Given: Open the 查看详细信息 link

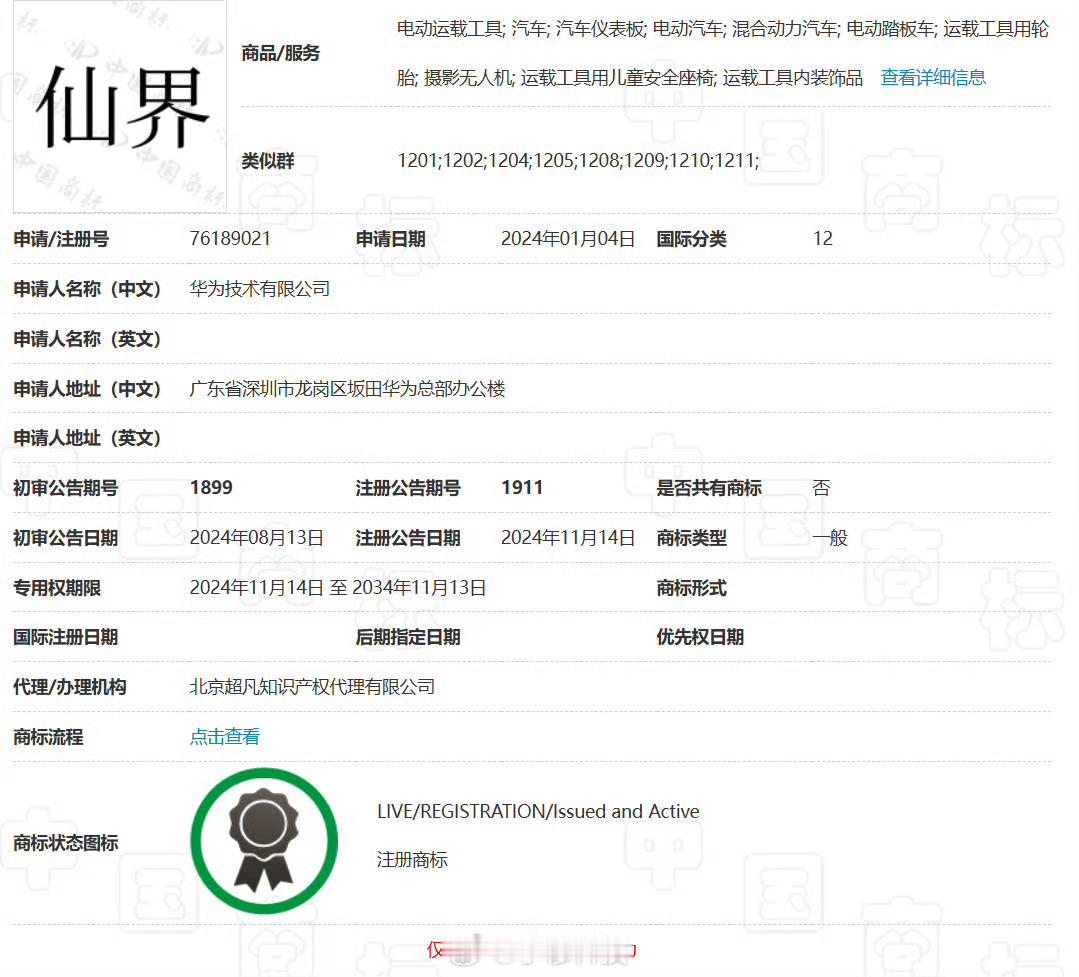Looking at the screenshot, I should (933, 78).
